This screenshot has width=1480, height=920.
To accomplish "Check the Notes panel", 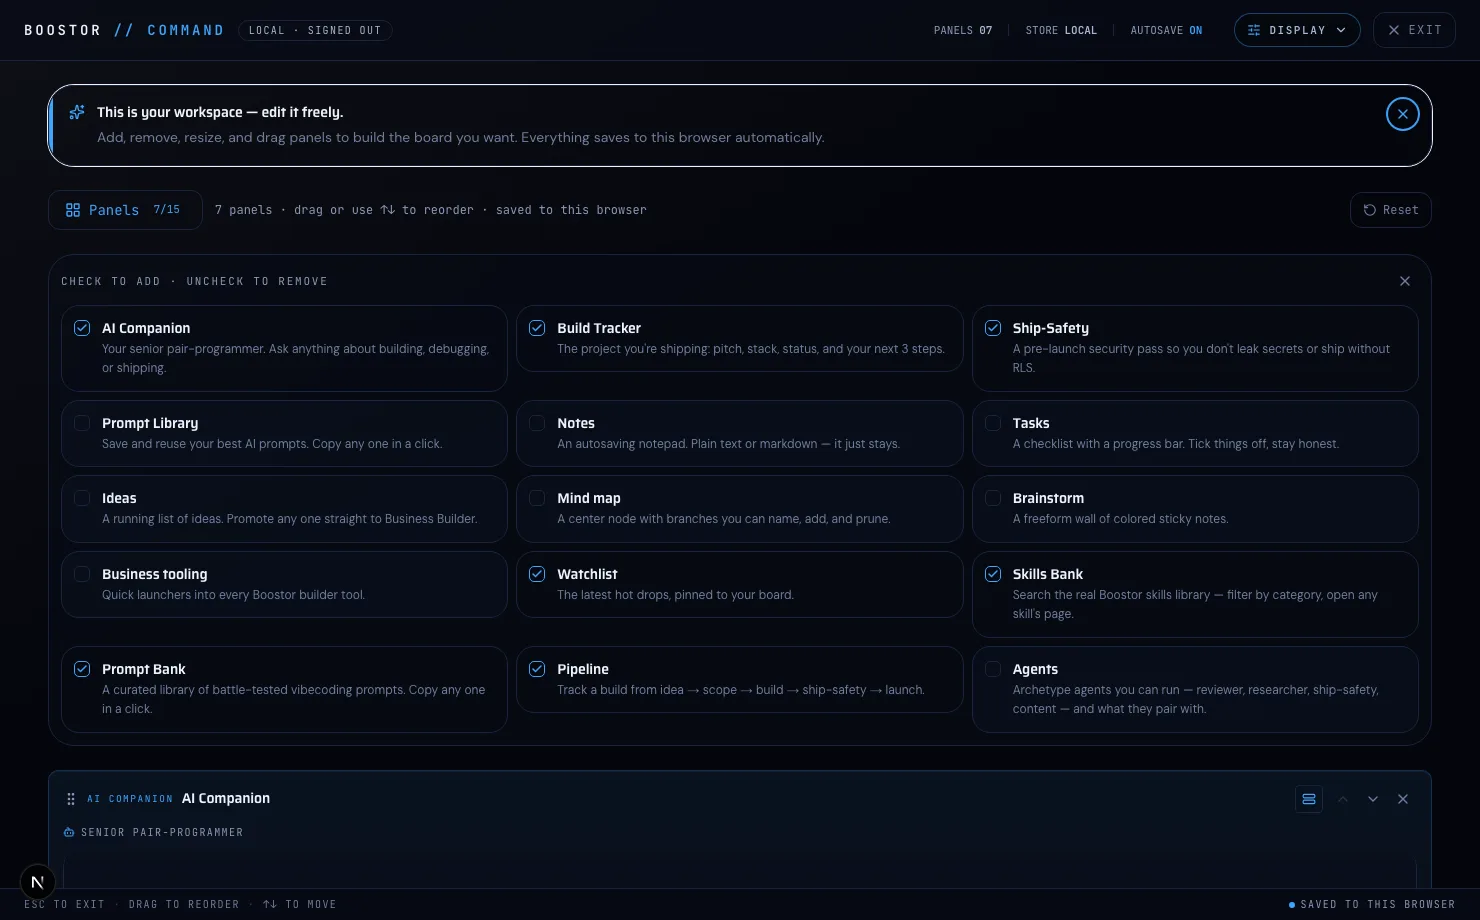I will [537, 423].
